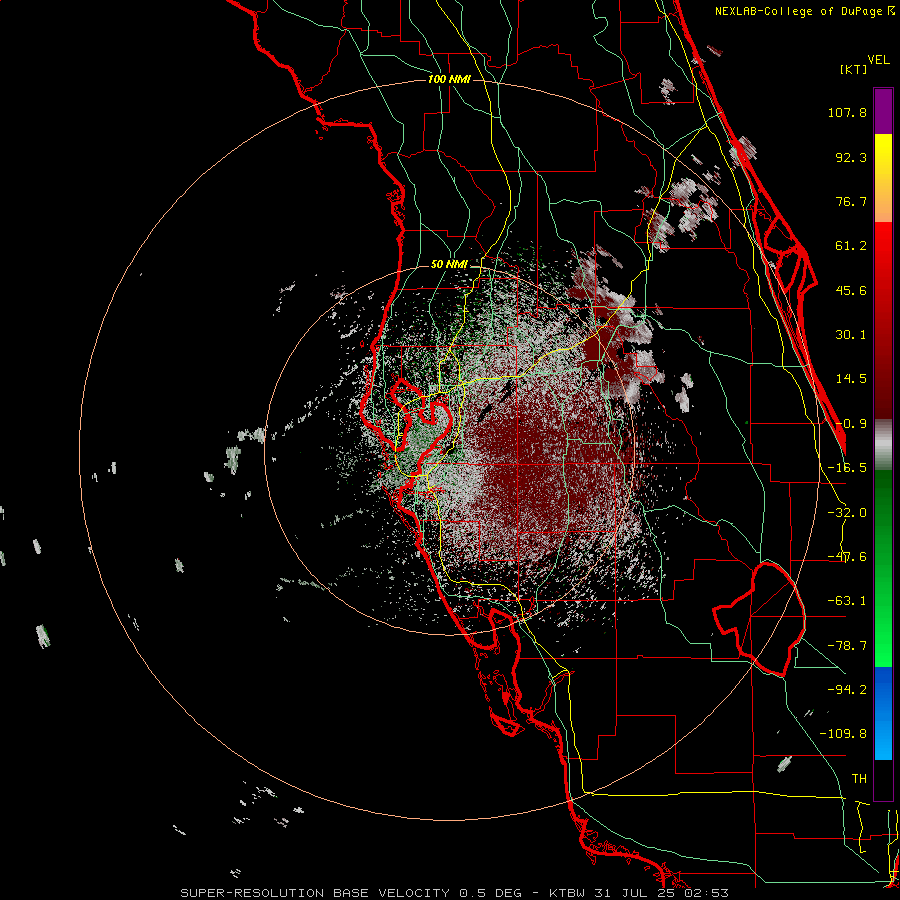Select the 76.7 scale value
The height and width of the screenshot is (900, 900).
(851, 201)
